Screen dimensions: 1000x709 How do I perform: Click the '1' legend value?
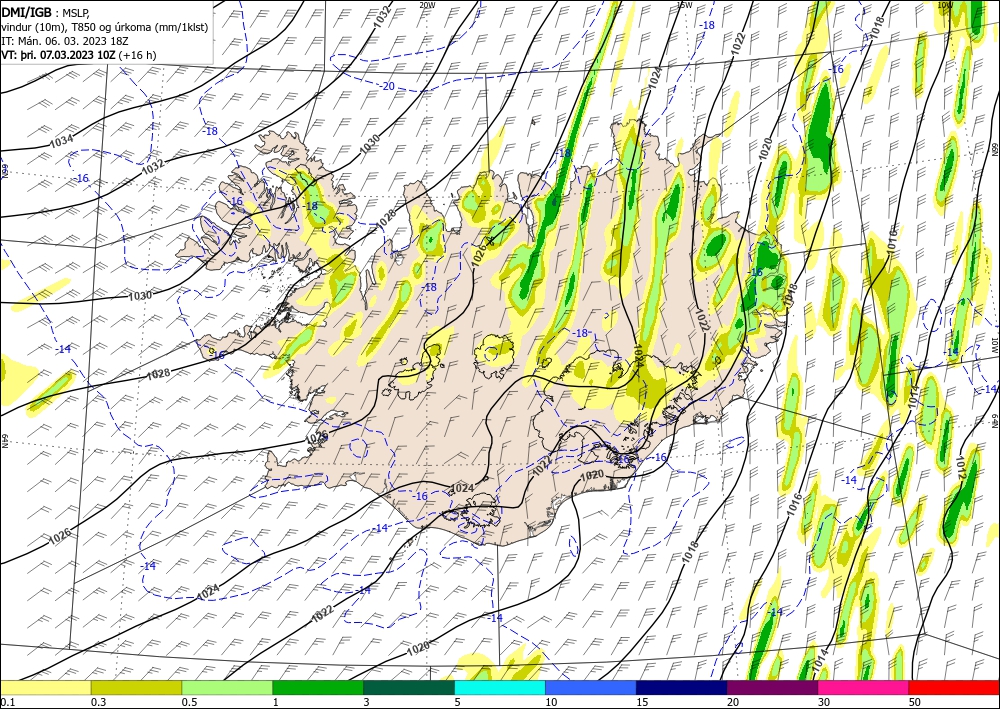pyautogui.click(x=276, y=702)
